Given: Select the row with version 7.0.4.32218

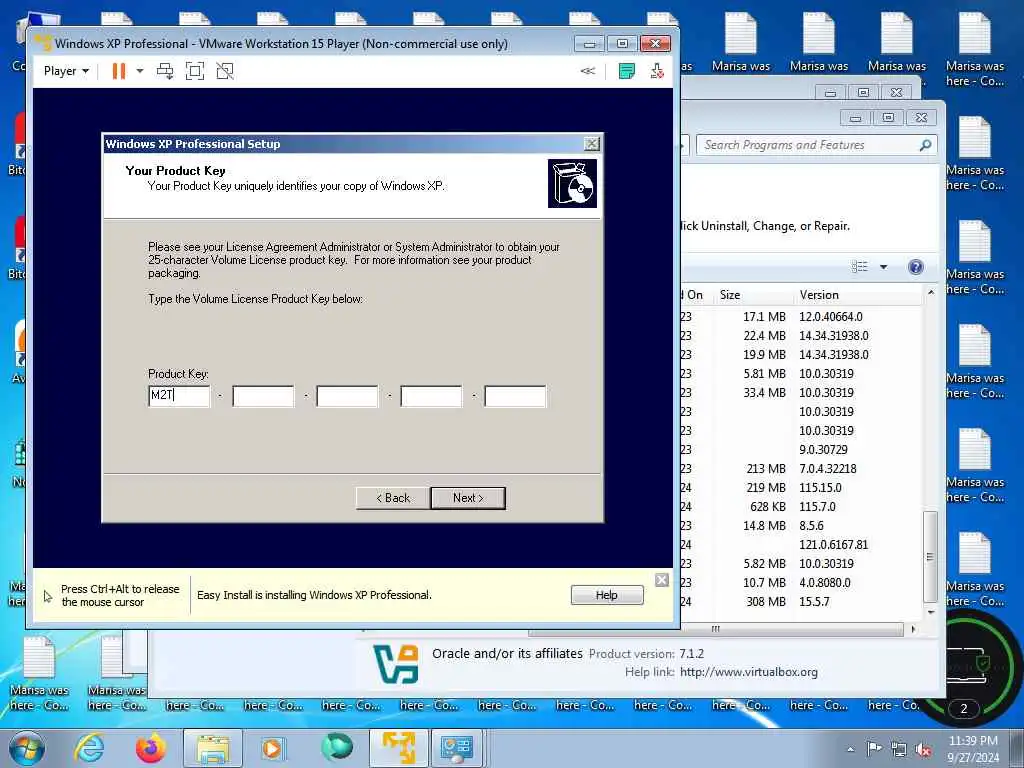Looking at the screenshot, I should coord(801,468).
